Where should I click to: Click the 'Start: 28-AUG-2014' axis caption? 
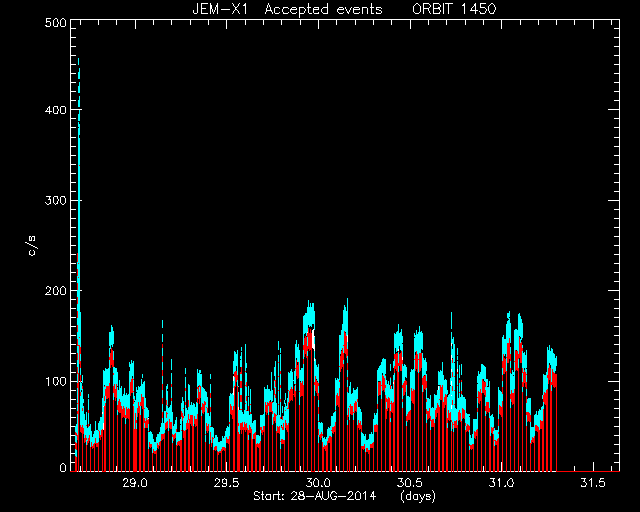(314, 496)
